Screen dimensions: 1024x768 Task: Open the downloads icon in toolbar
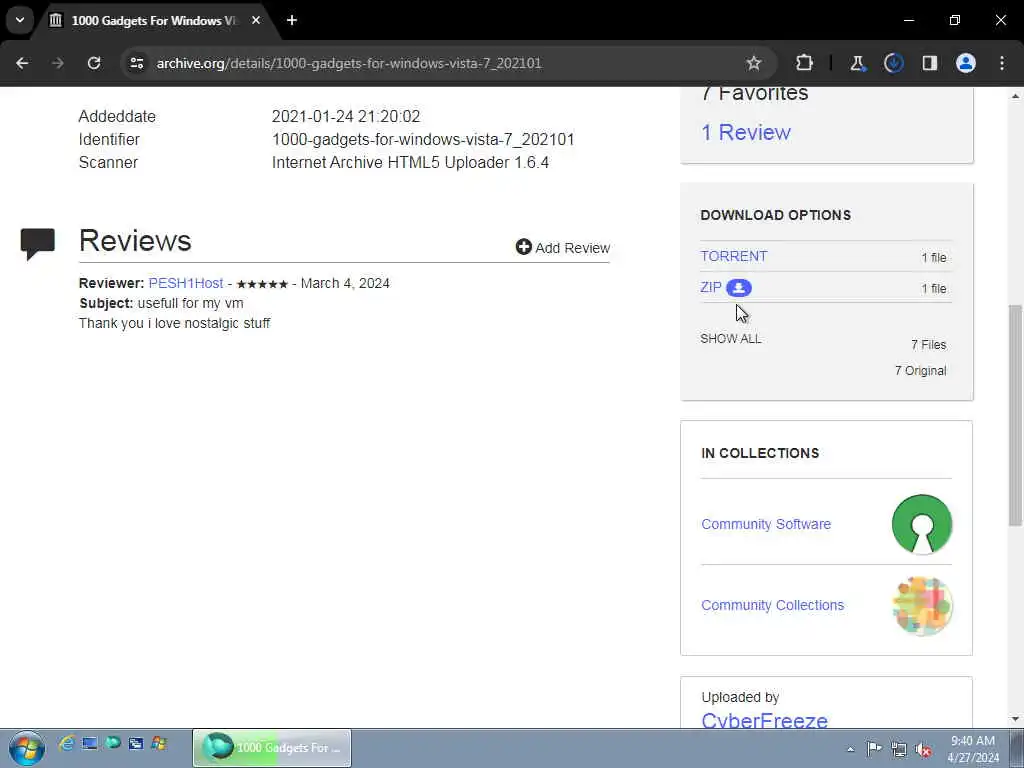(893, 63)
